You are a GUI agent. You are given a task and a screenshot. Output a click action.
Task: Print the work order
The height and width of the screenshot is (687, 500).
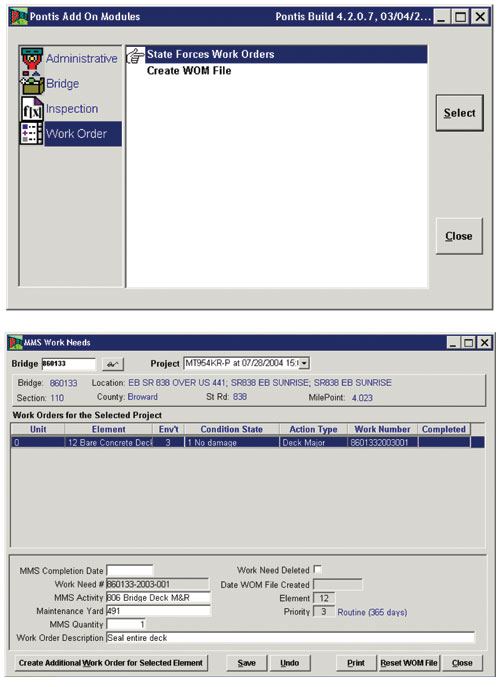pyautogui.click(x=356, y=663)
